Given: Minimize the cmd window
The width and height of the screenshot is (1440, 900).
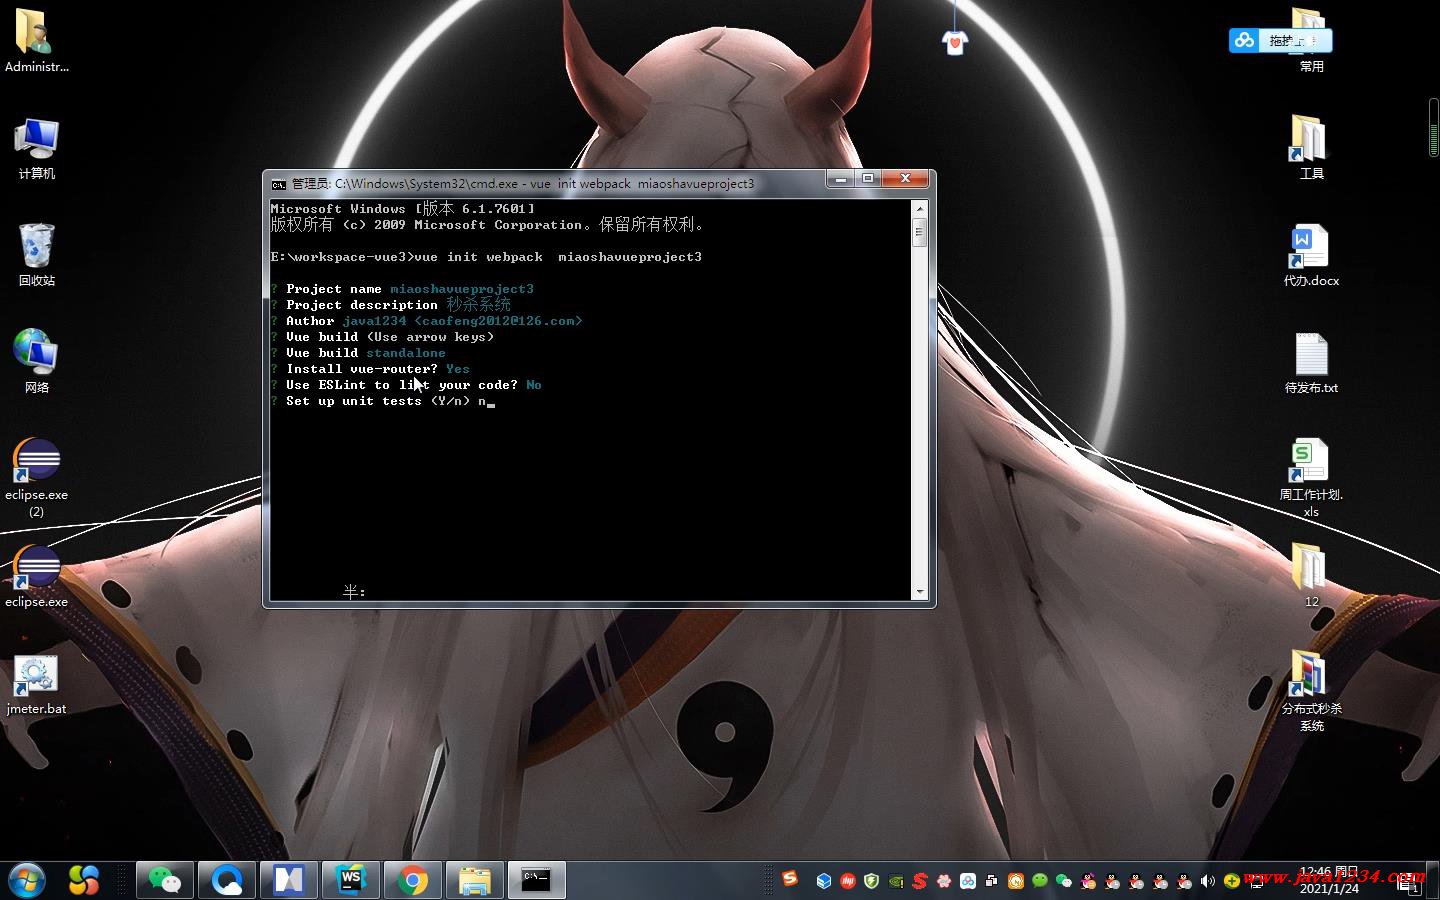Looking at the screenshot, I should coord(841,179).
